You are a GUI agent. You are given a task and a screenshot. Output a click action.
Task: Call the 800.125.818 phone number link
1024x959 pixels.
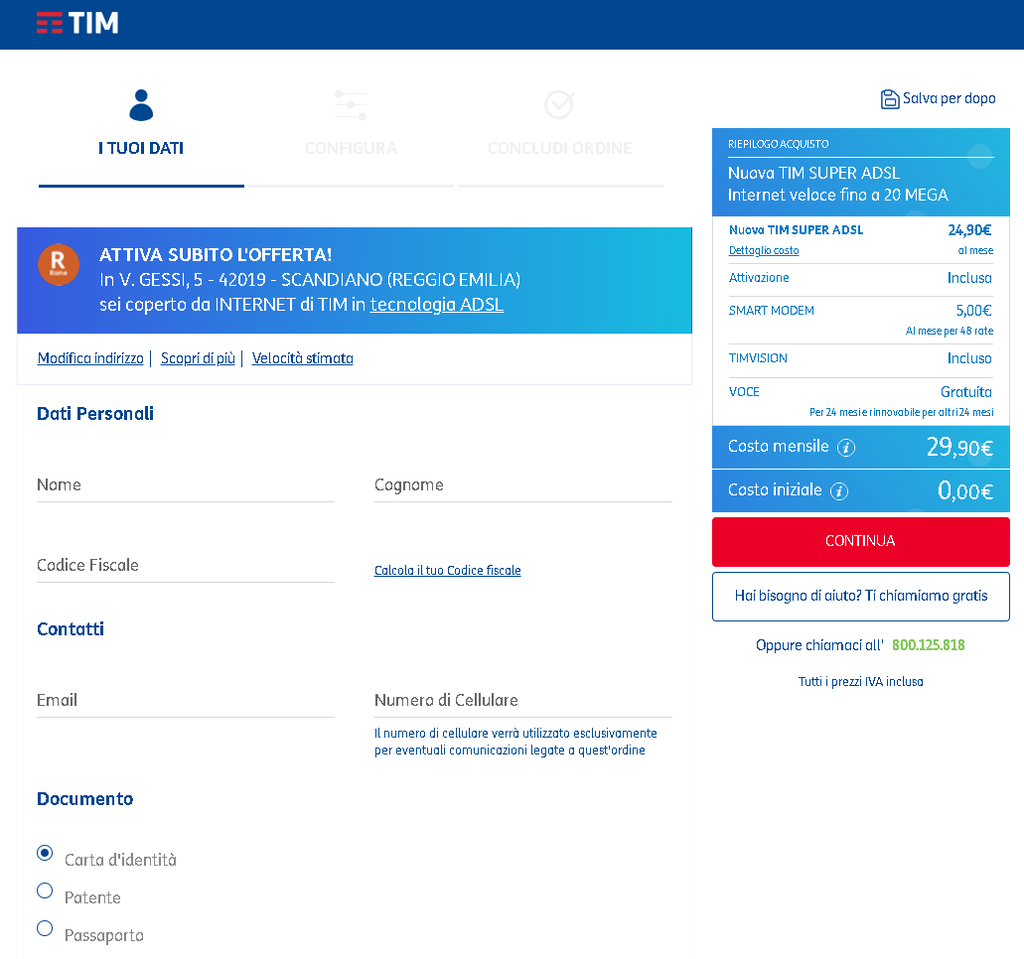click(x=928, y=645)
